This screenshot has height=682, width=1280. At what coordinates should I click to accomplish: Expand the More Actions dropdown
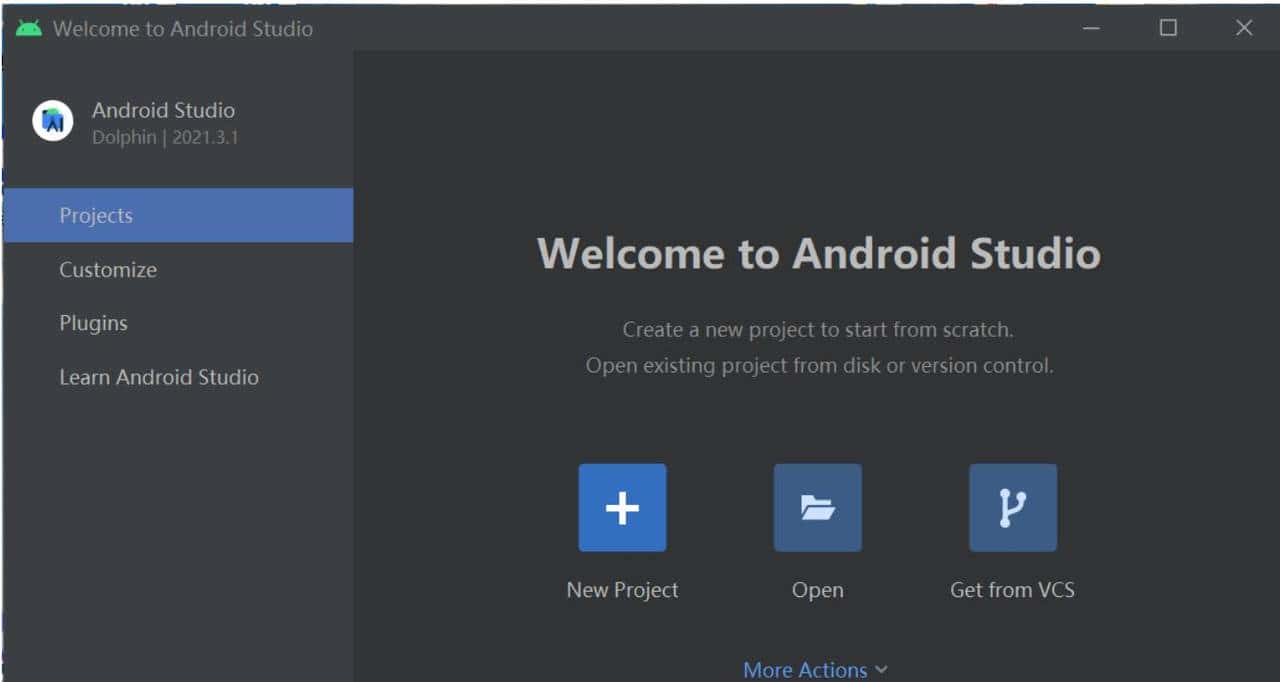coord(815,669)
